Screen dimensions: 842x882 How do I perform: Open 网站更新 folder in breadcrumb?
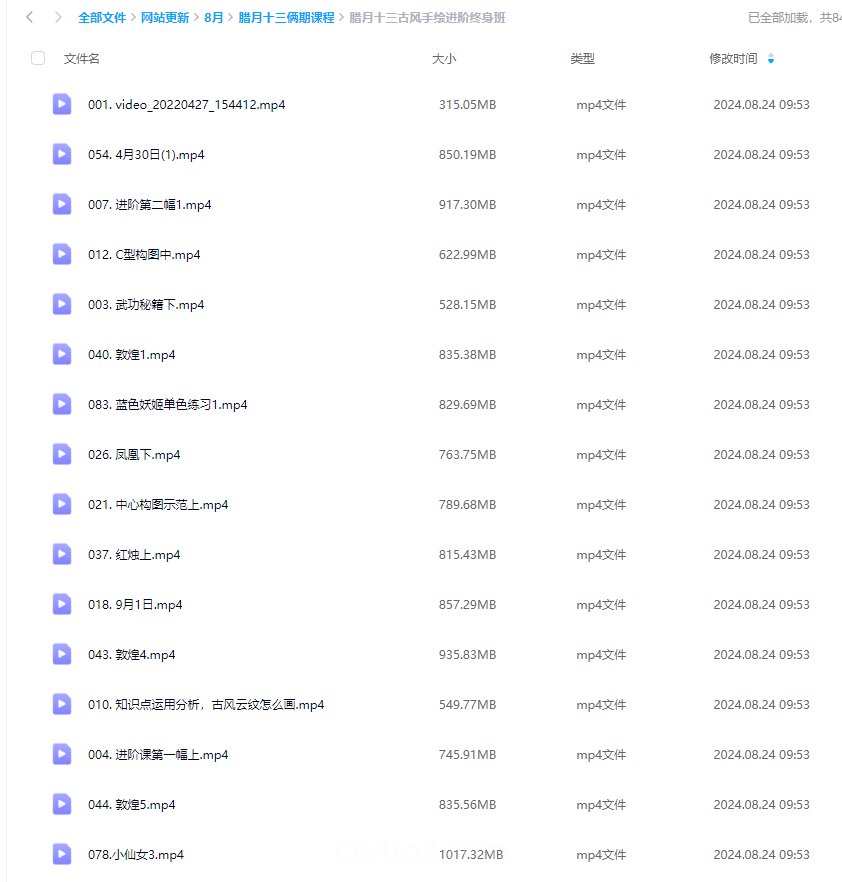(x=165, y=18)
